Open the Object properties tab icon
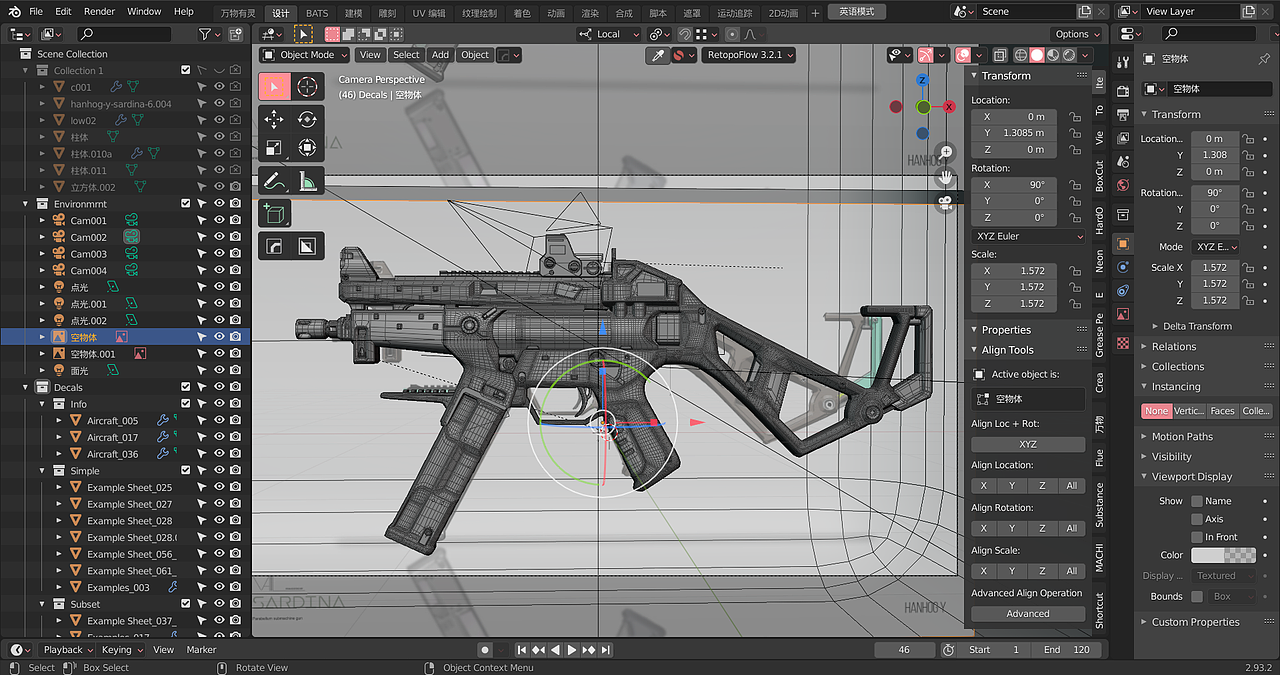 coord(1123,243)
